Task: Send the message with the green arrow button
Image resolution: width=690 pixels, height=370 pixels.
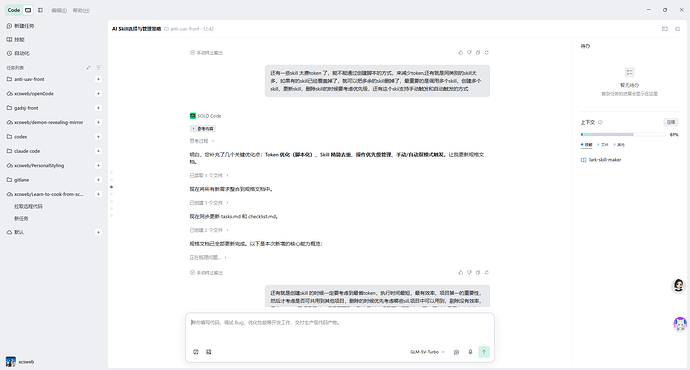Action: click(484, 352)
